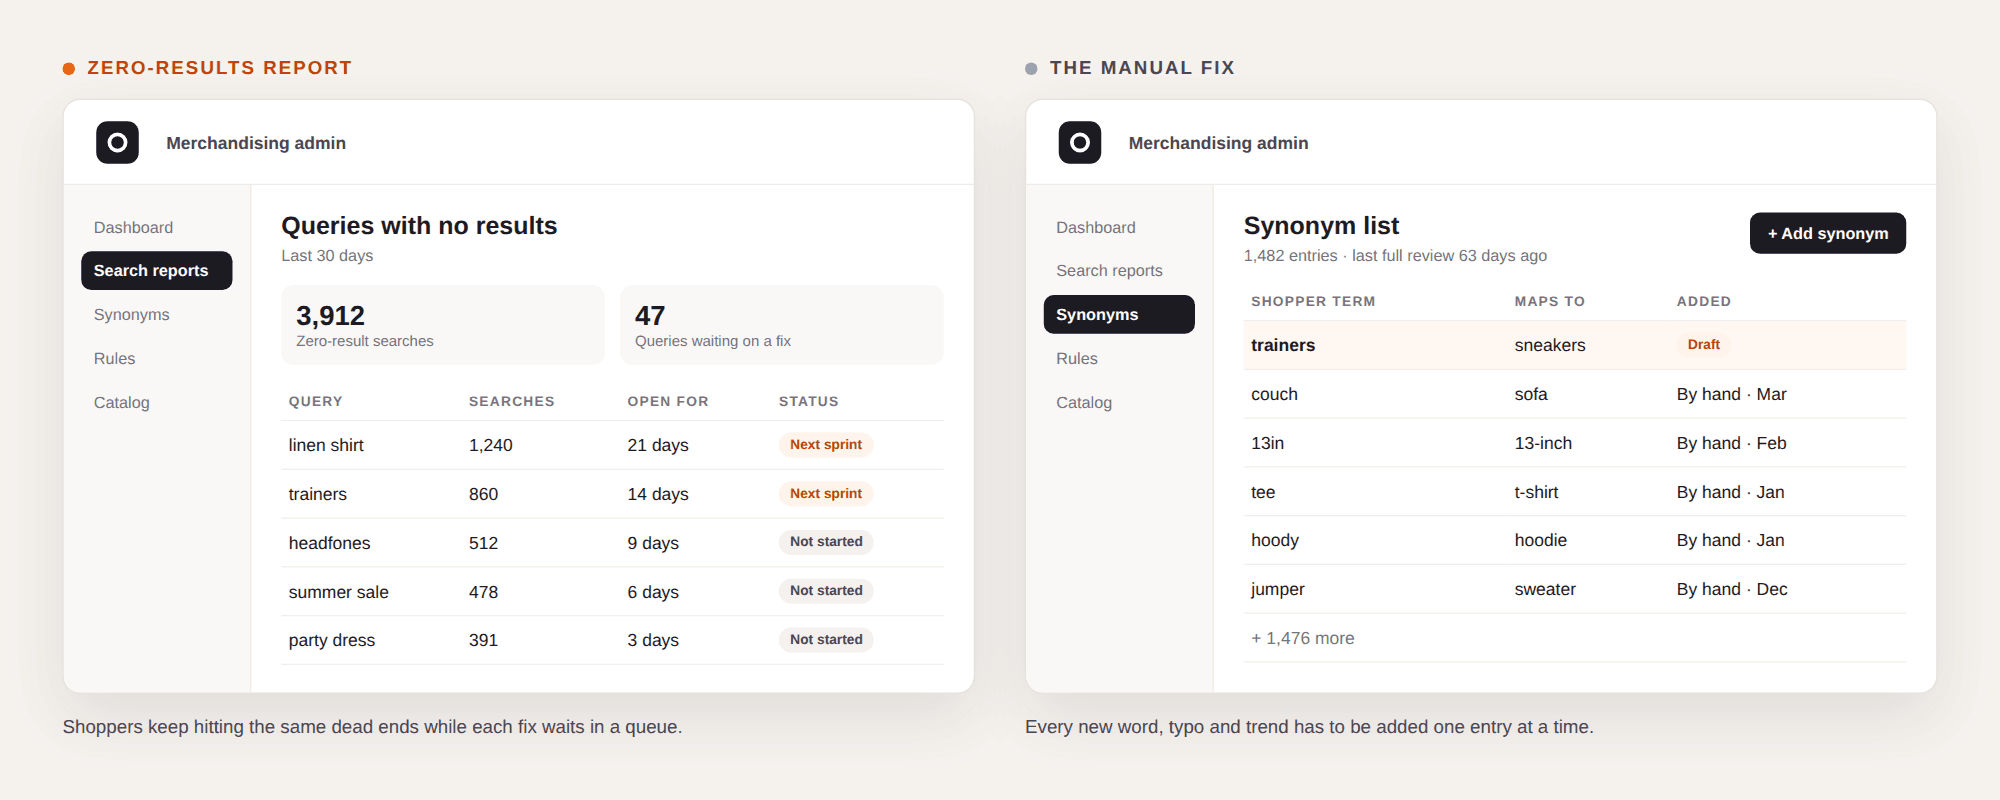
Task: Click the 'Synonym list' heading
Action: (x=1321, y=226)
